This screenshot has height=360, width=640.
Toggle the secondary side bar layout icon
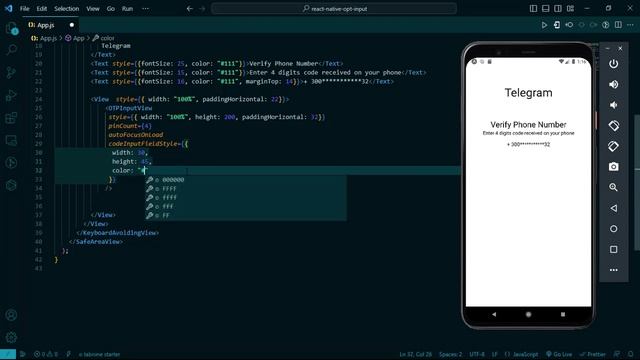558,9
